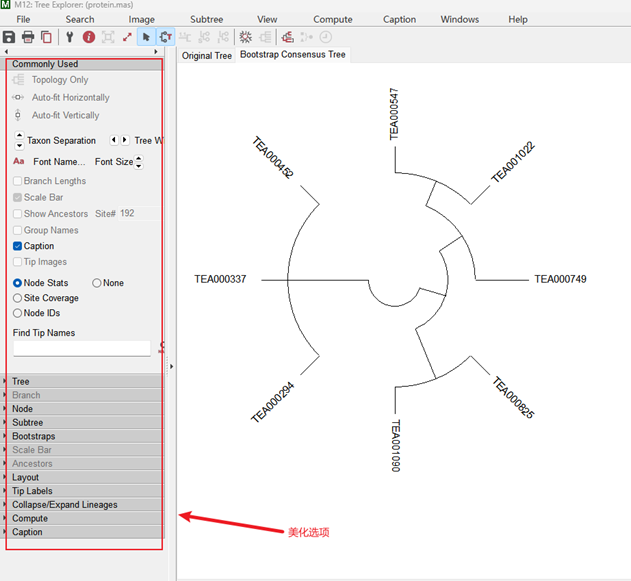
Task: Click the red diagonal resize arrow icon
Action: (x=127, y=37)
